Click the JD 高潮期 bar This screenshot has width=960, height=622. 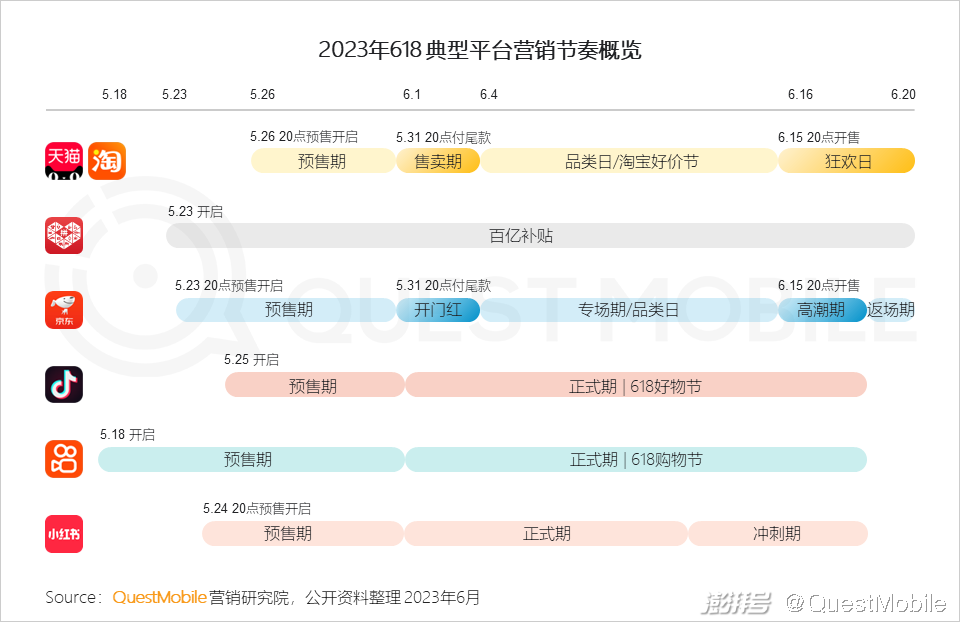point(822,310)
